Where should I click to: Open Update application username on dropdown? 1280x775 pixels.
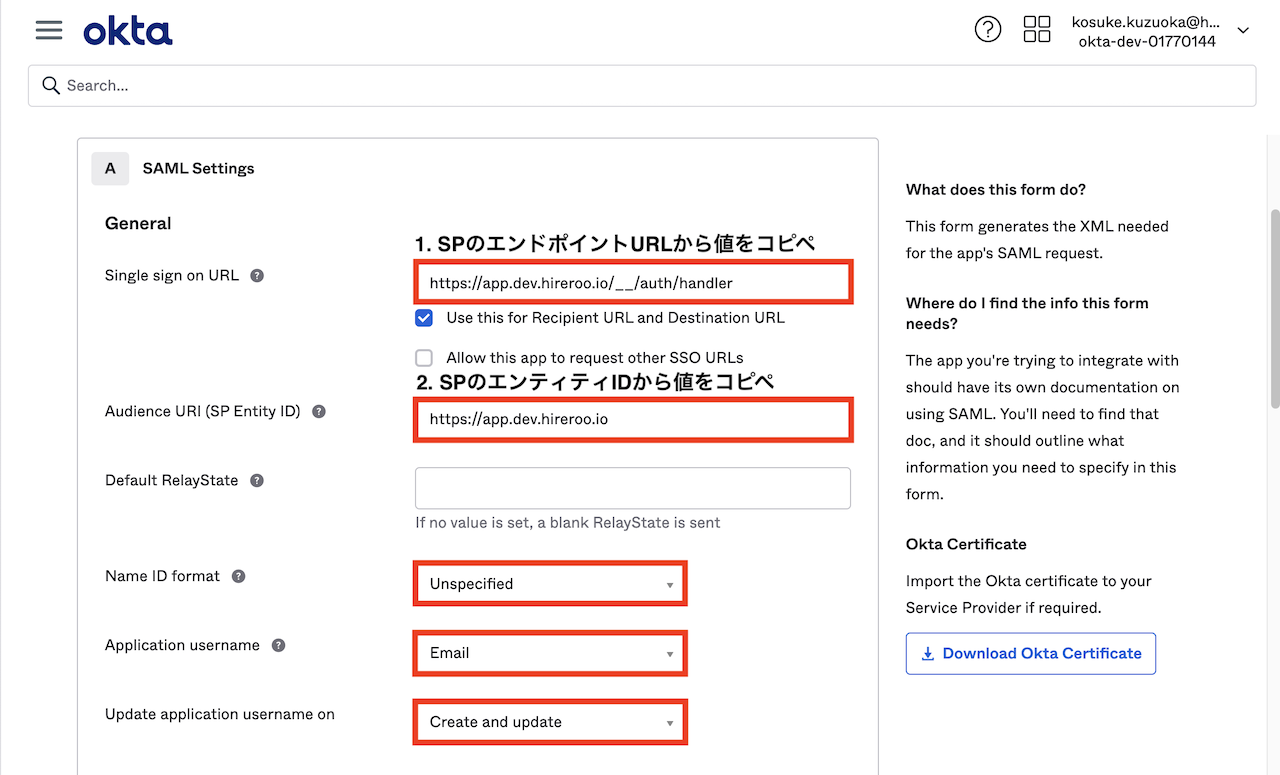[550, 722]
